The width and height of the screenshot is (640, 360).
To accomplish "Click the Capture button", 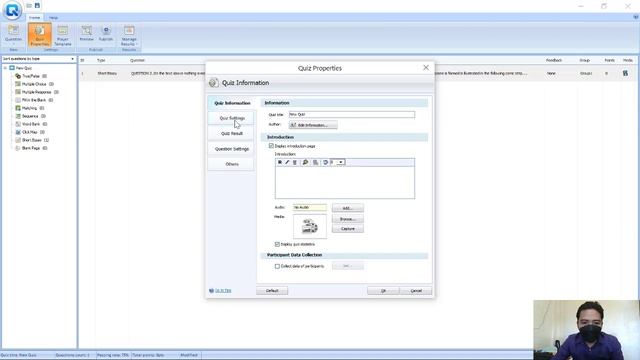I will tap(347, 229).
